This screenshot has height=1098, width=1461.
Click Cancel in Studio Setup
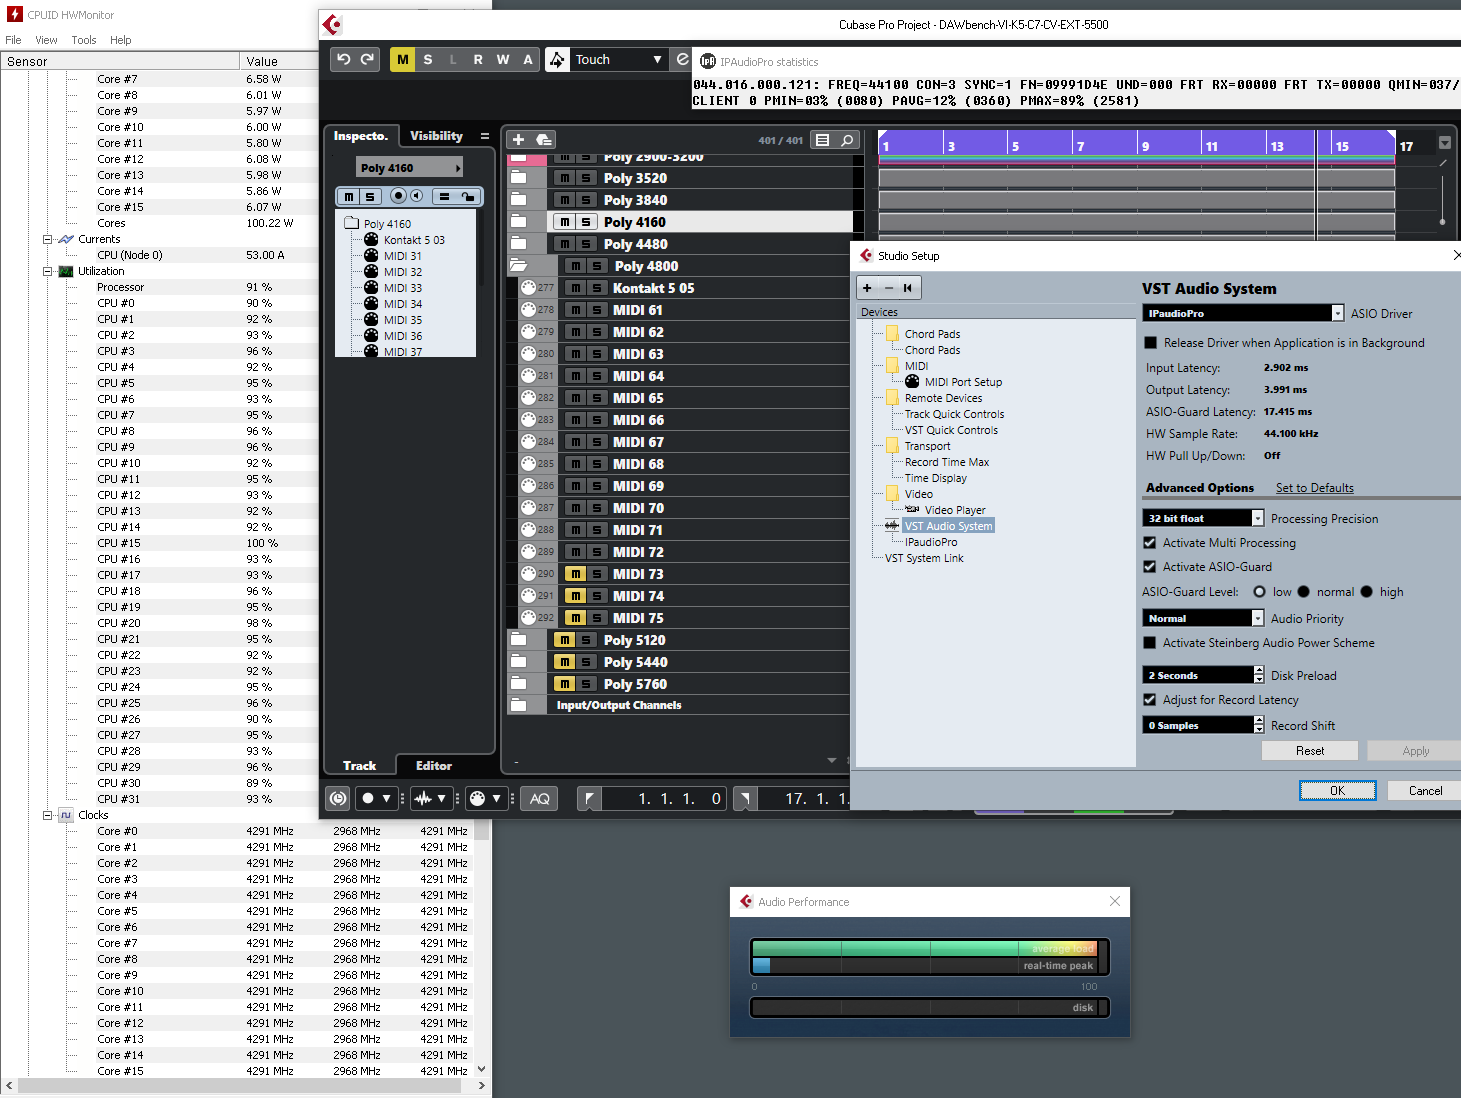[x=1425, y=791]
